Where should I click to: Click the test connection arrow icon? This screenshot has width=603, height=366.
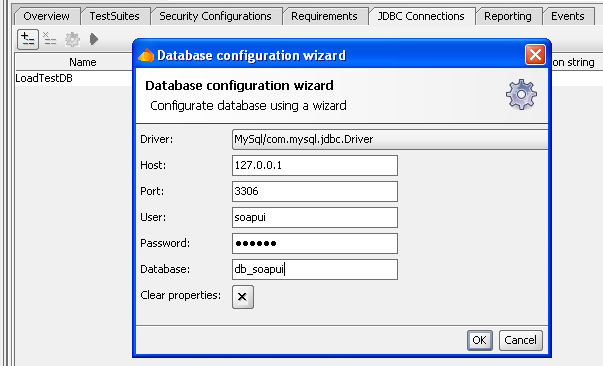click(x=94, y=39)
